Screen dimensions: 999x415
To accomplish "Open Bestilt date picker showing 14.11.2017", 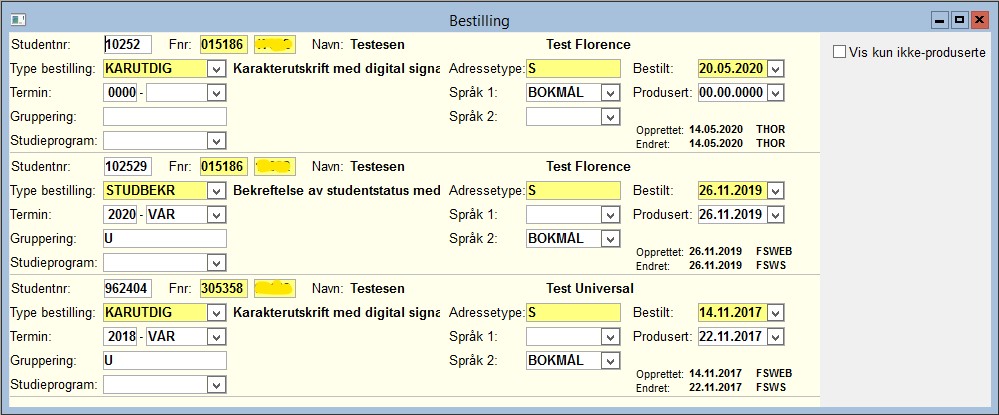I will coord(775,313).
